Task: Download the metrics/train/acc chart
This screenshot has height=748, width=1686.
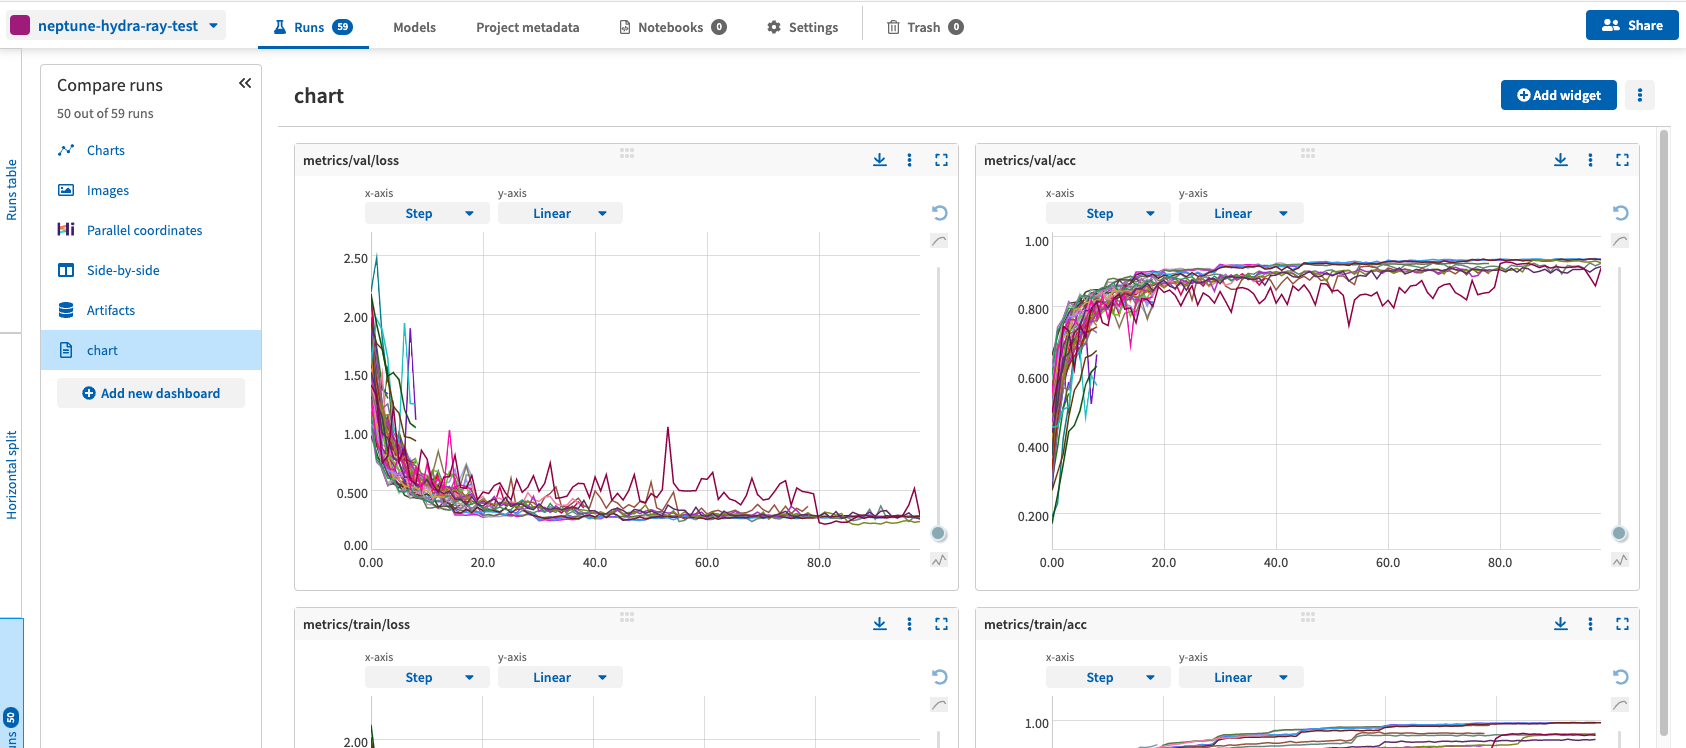Action: tap(1561, 624)
